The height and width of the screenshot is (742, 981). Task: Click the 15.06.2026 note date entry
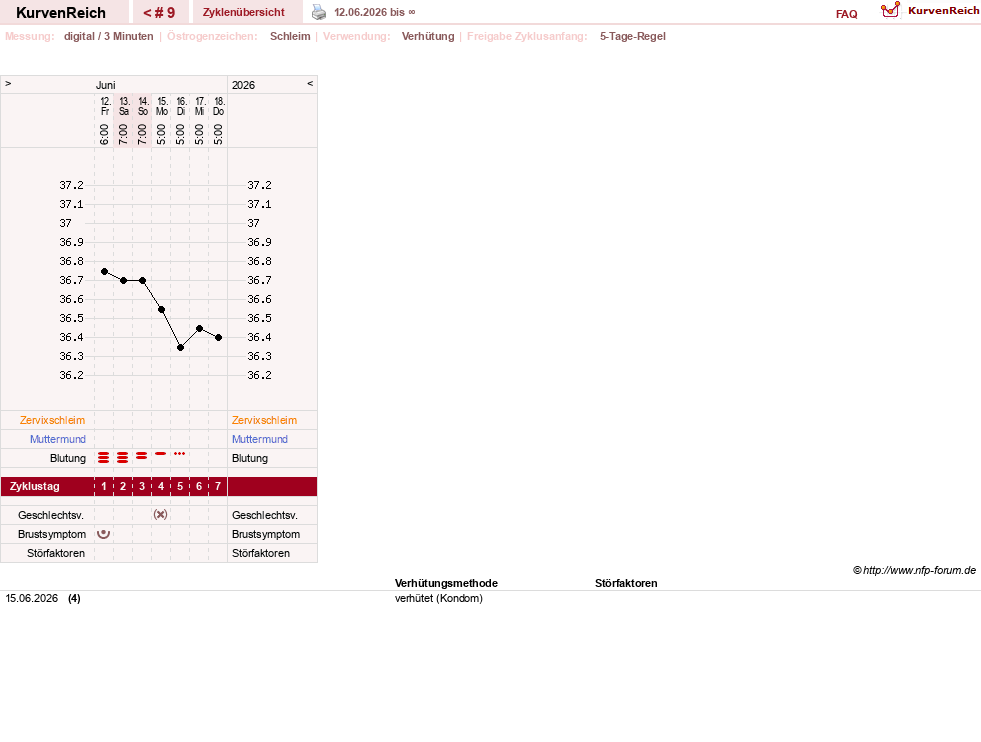(32, 598)
